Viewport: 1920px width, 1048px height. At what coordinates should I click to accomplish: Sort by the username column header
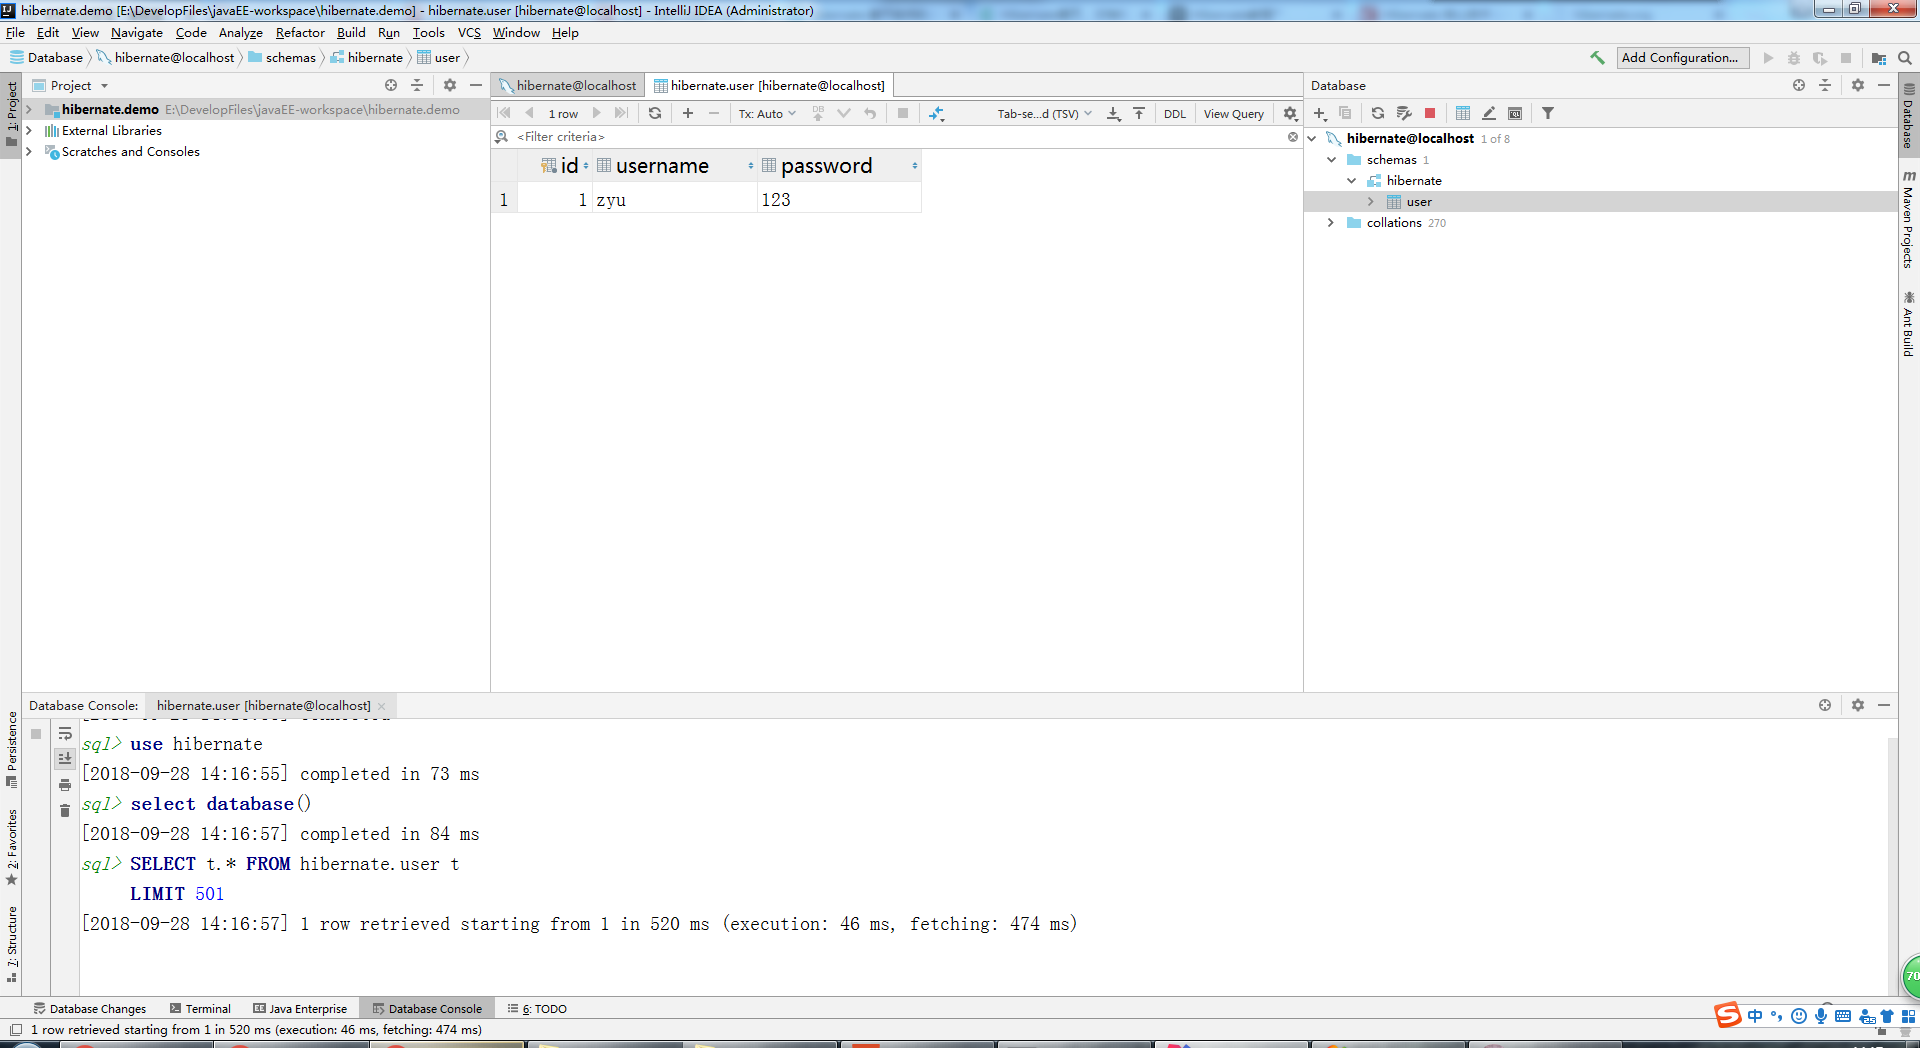675,166
